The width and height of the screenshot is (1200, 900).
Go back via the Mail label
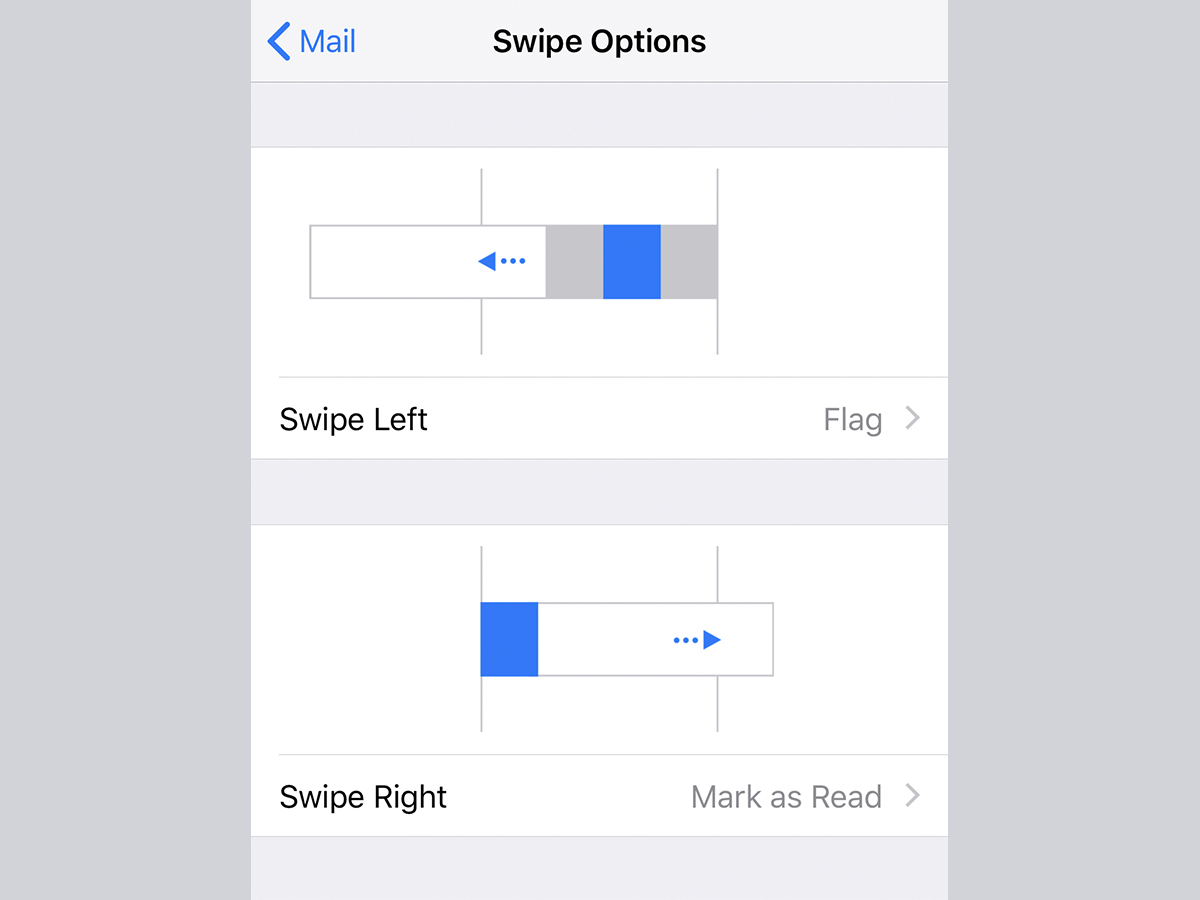[327, 42]
